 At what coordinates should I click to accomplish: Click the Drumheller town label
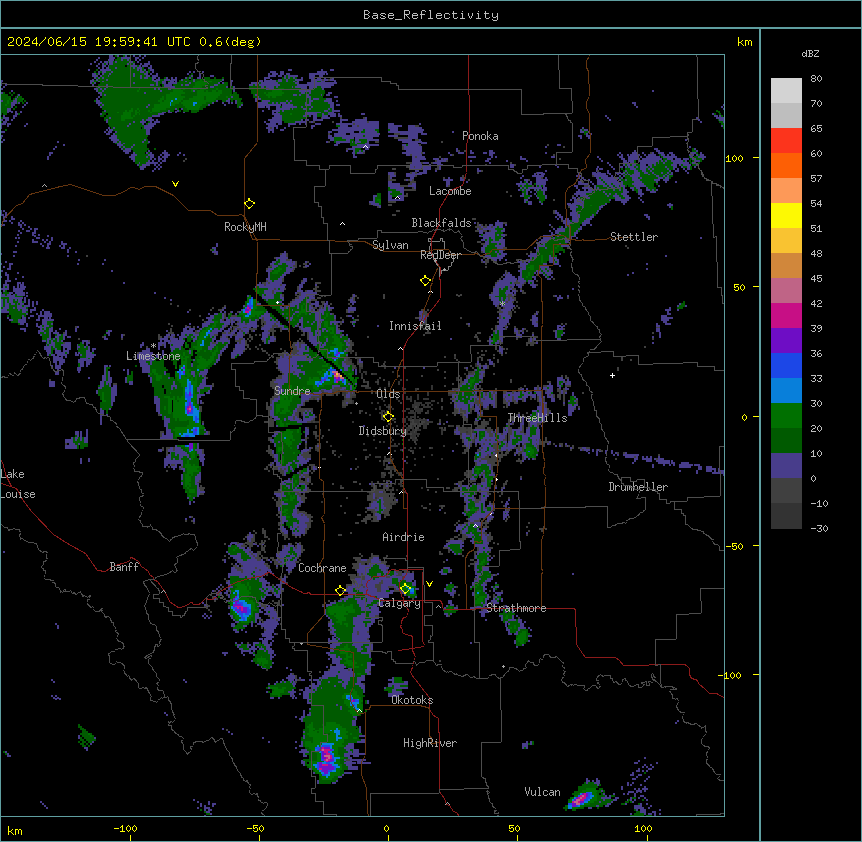click(638, 487)
